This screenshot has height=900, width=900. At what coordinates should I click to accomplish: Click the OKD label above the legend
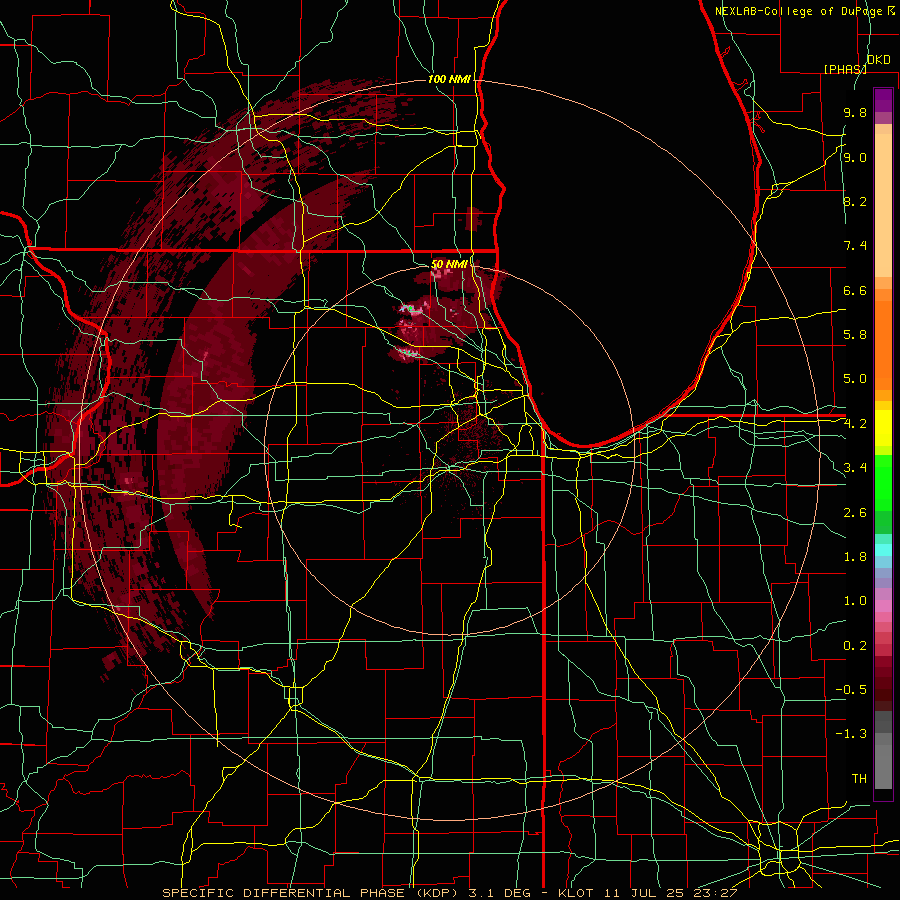click(x=878, y=60)
